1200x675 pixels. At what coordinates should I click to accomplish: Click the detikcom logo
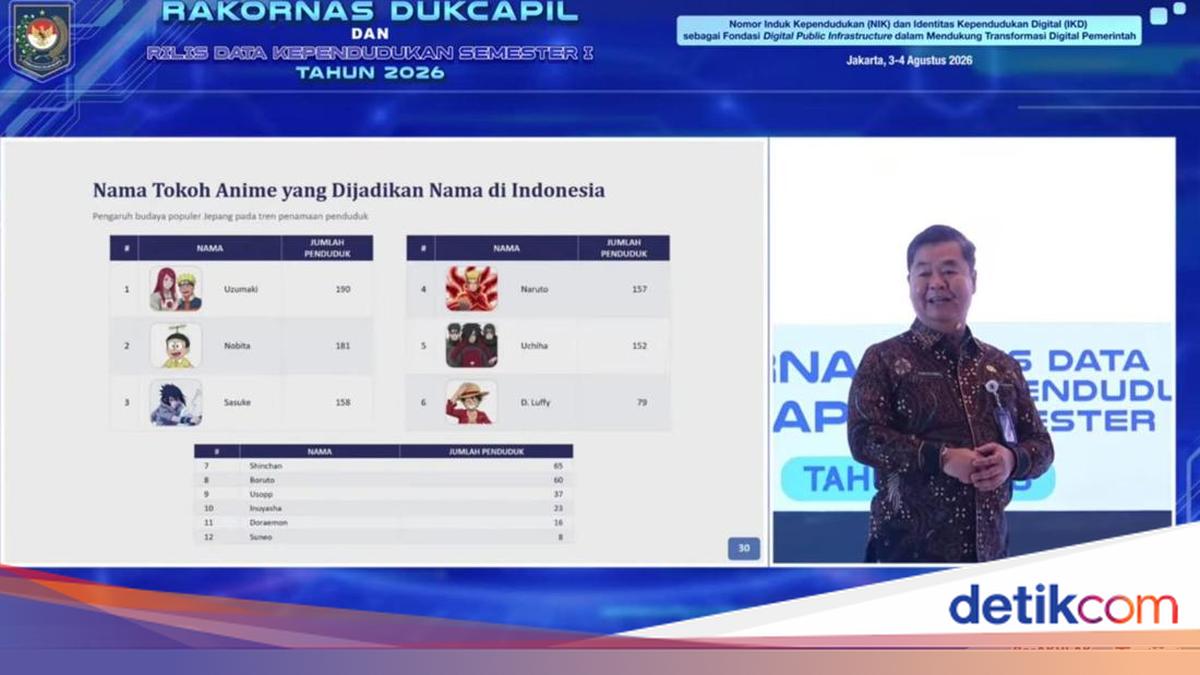click(1063, 606)
